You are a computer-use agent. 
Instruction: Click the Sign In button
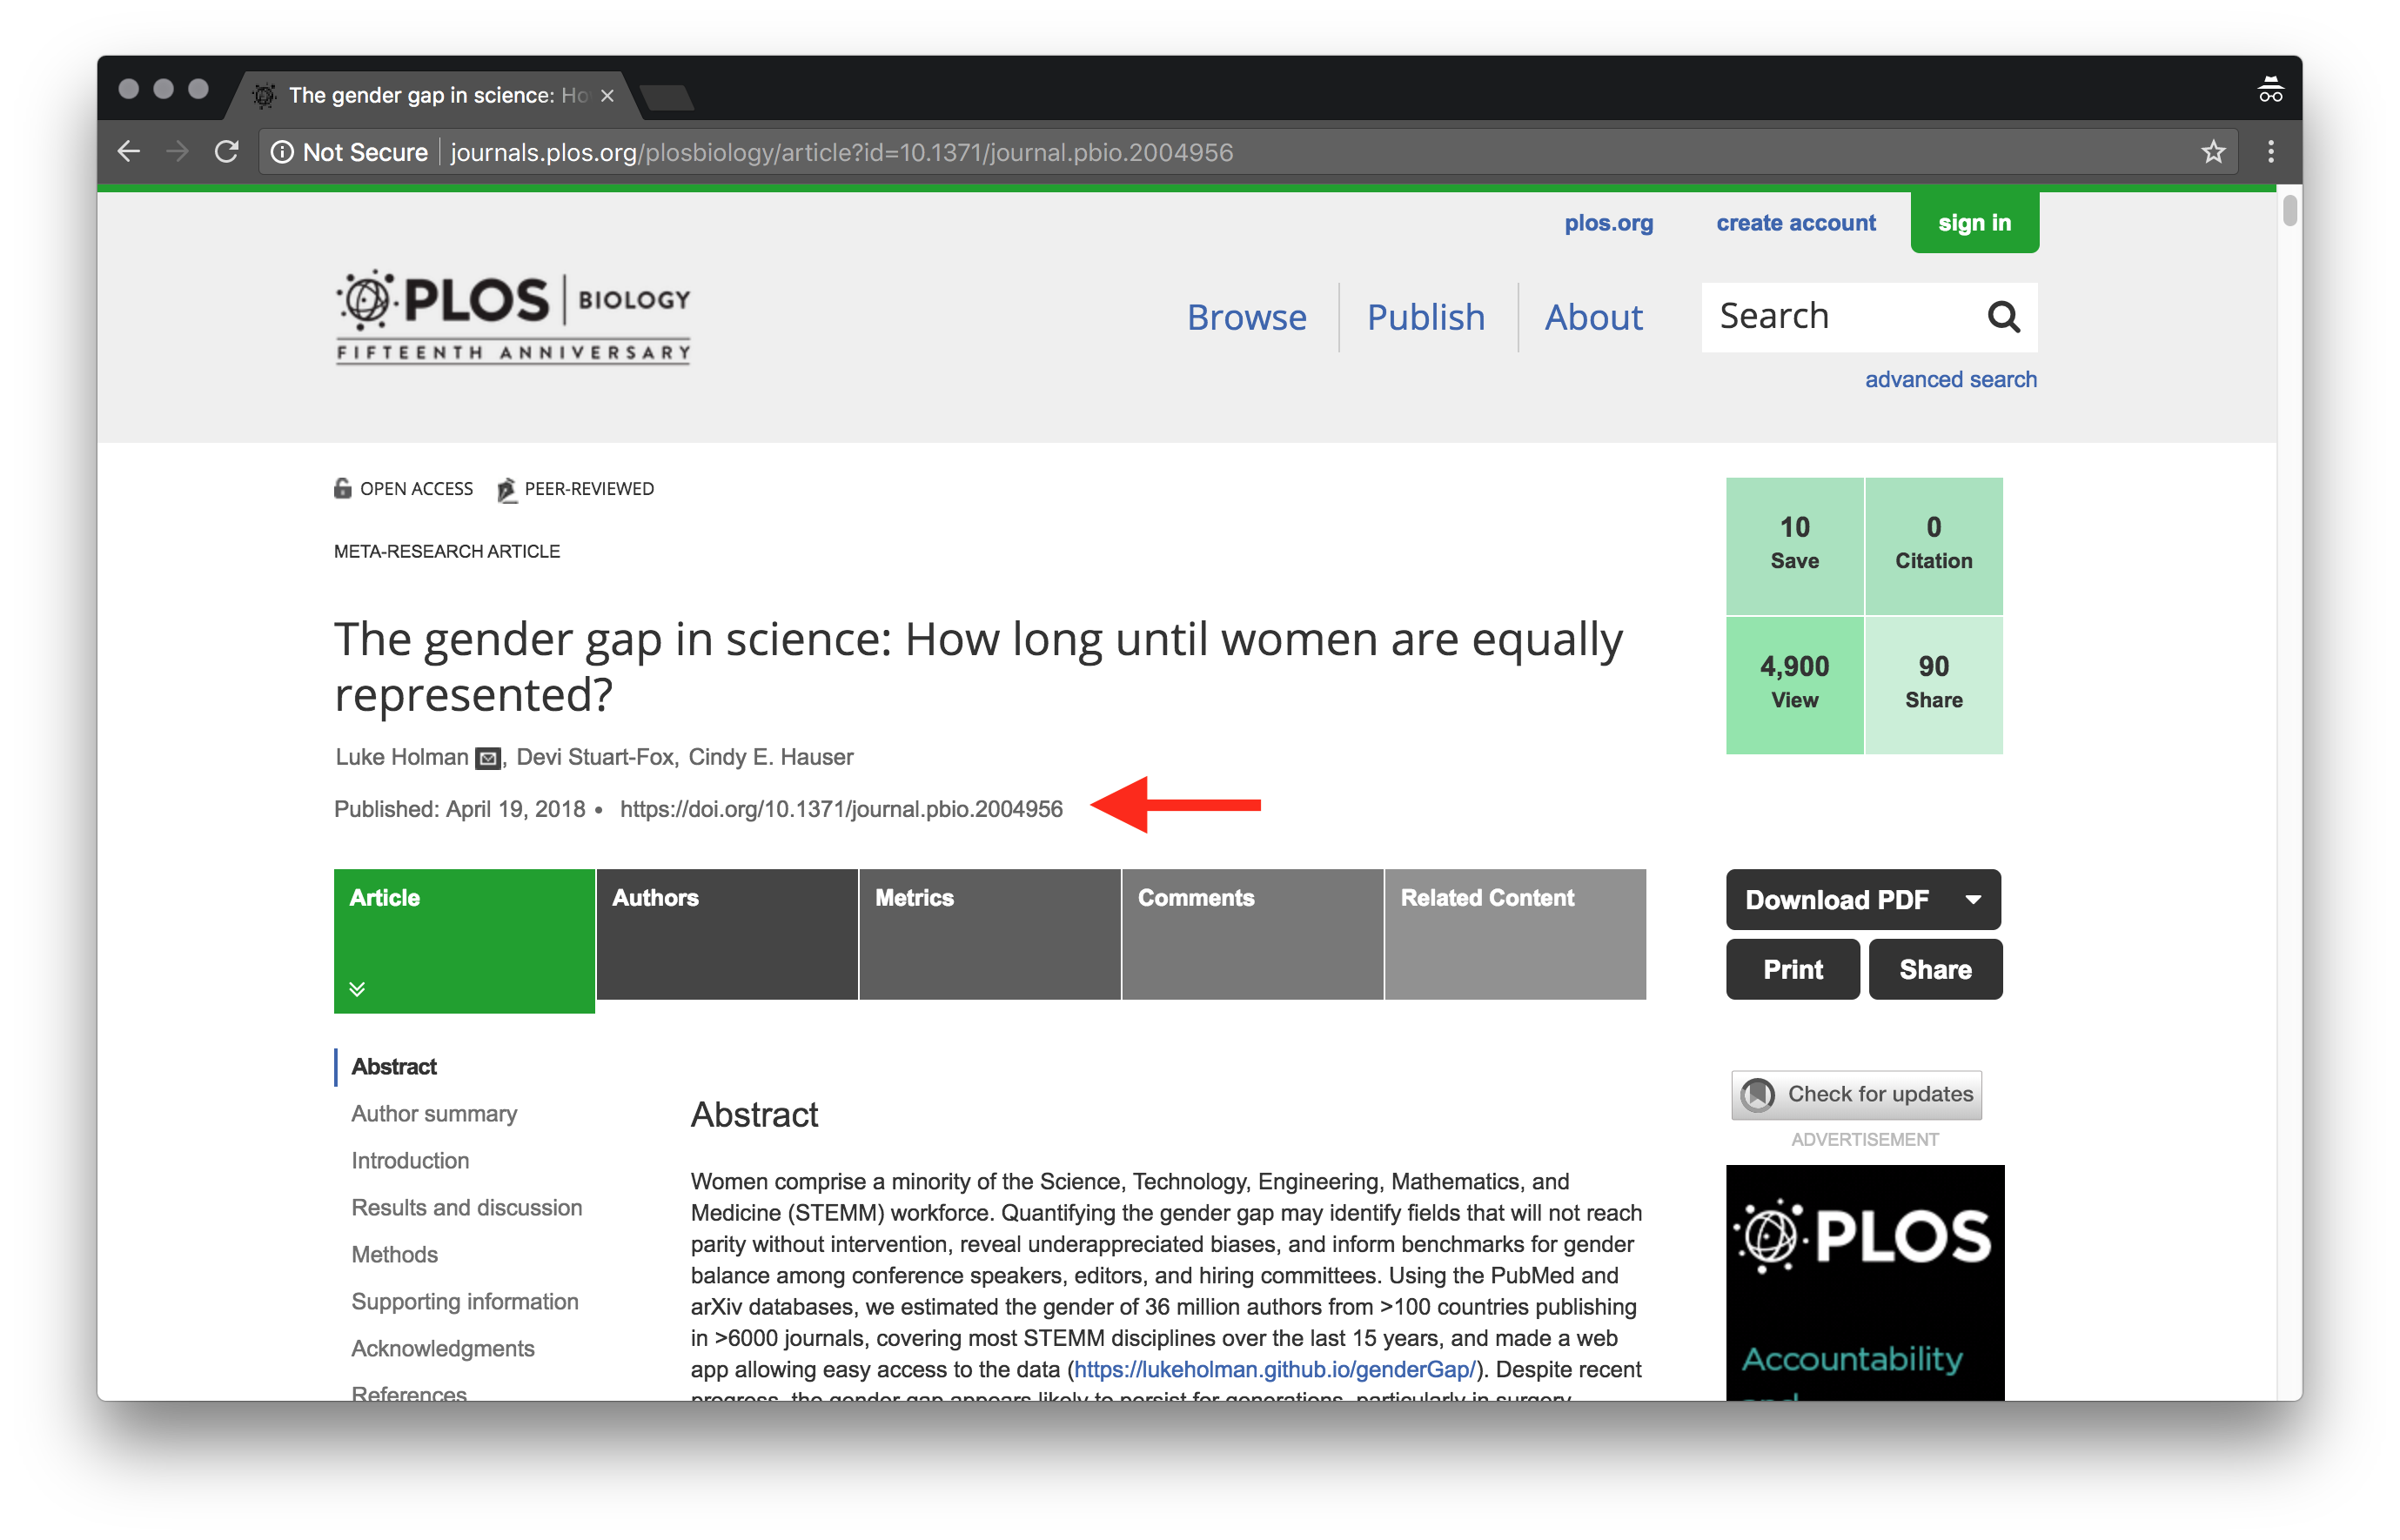click(1972, 222)
